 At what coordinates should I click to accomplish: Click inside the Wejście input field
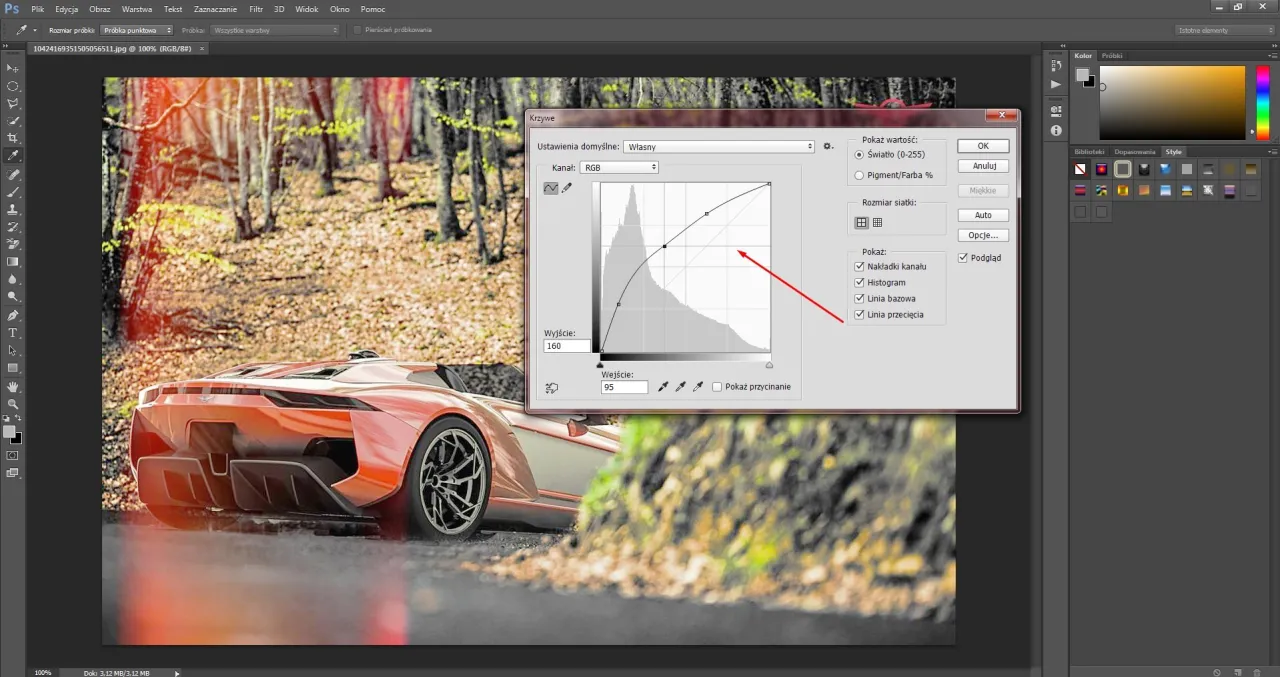click(x=626, y=385)
